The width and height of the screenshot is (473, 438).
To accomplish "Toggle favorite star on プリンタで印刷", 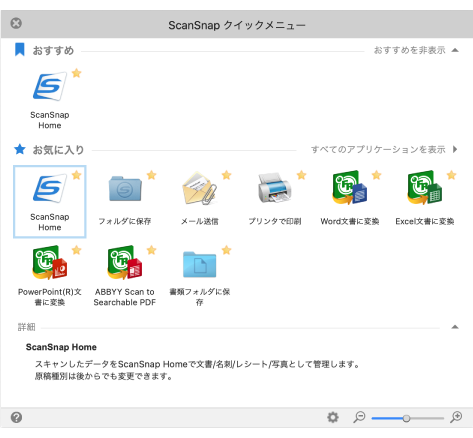I will pos(302,175).
